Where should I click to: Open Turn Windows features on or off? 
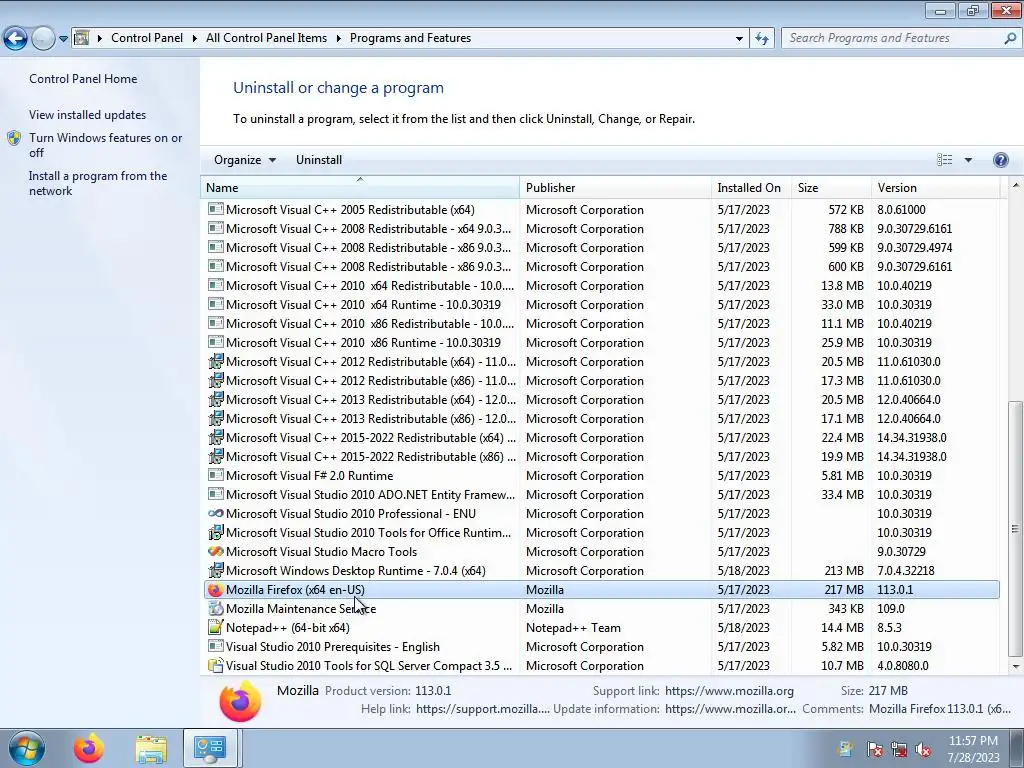tap(105, 145)
